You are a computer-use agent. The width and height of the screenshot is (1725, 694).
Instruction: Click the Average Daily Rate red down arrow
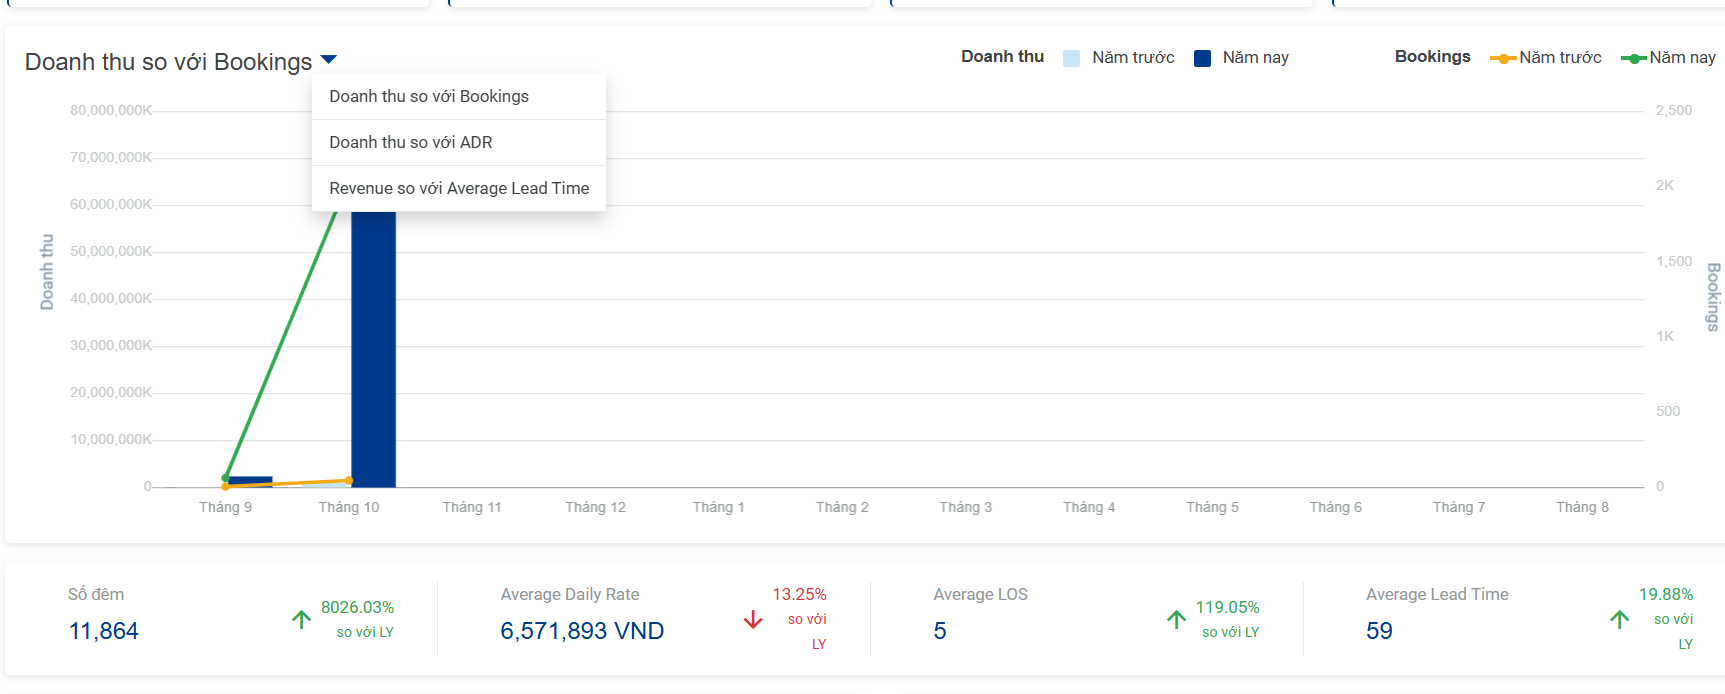tap(753, 620)
